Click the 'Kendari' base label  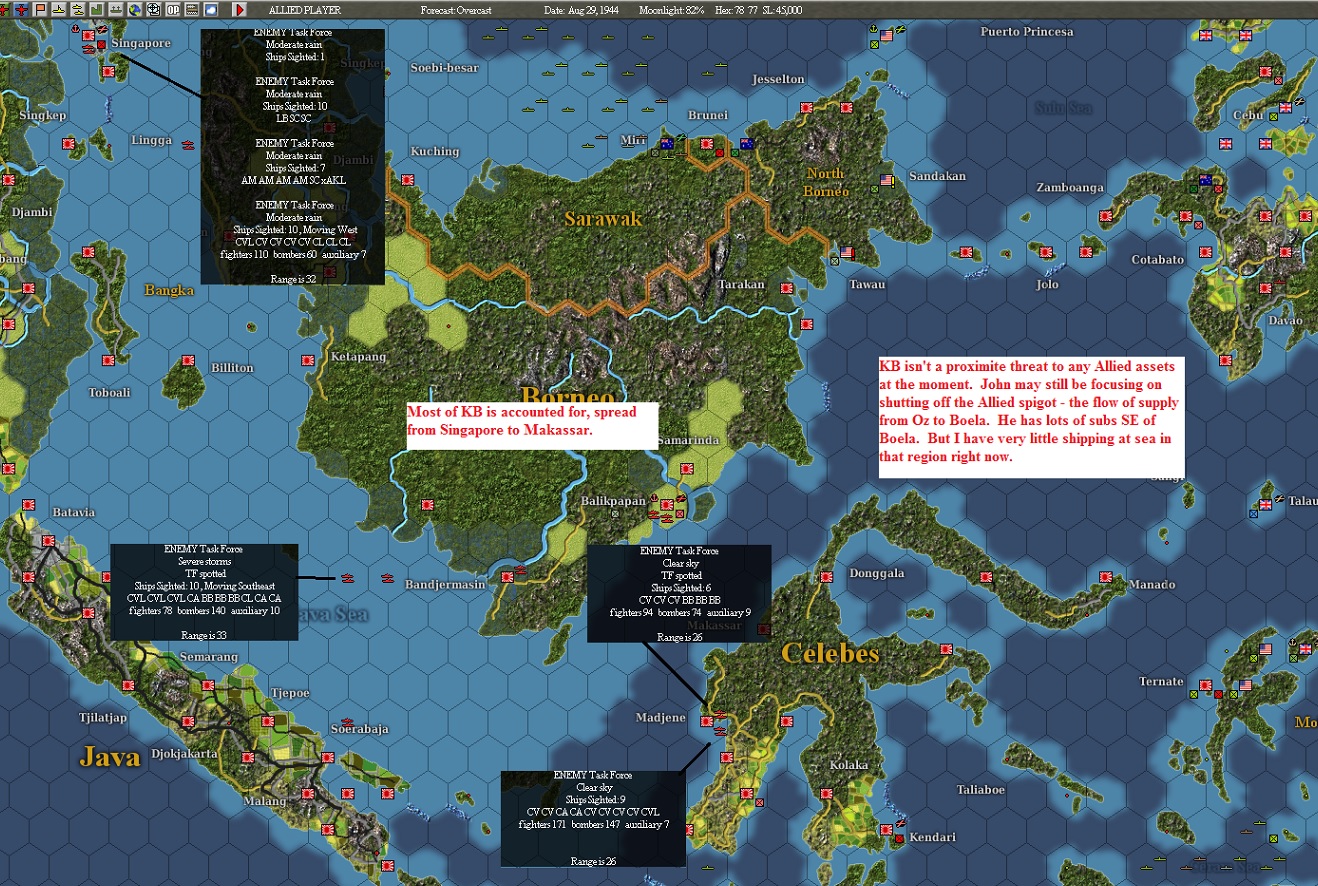pyautogui.click(x=933, y=837)
